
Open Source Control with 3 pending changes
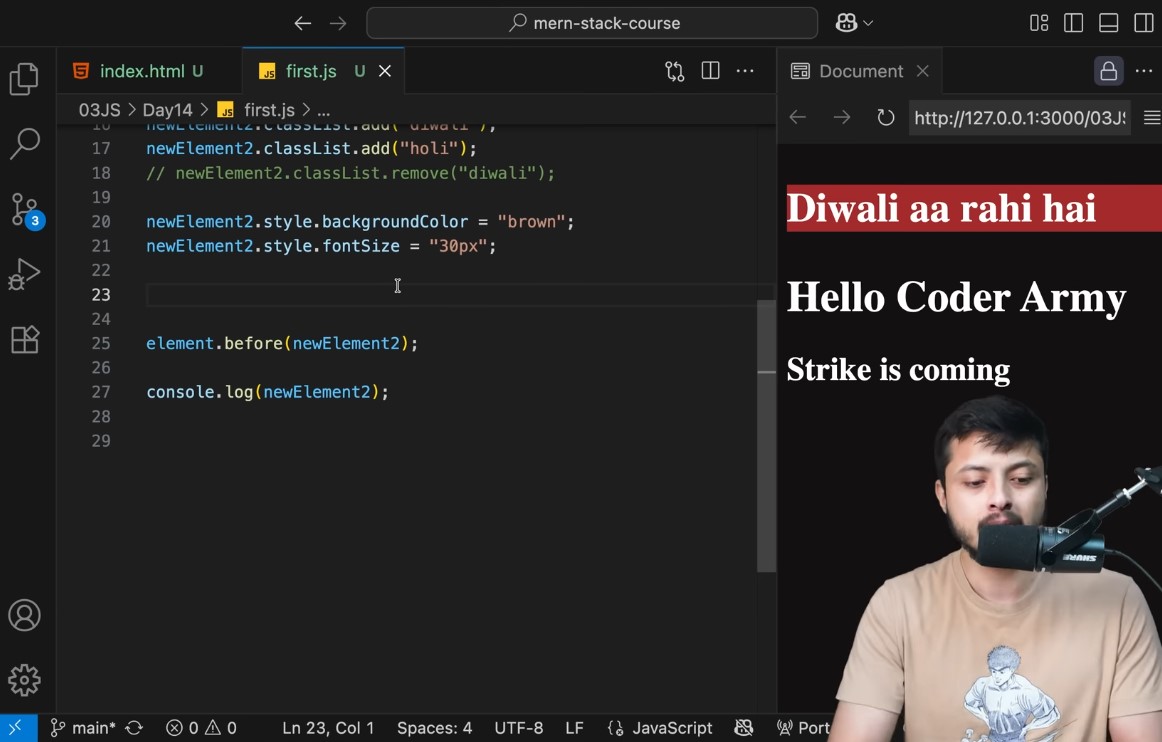(26, 211)
